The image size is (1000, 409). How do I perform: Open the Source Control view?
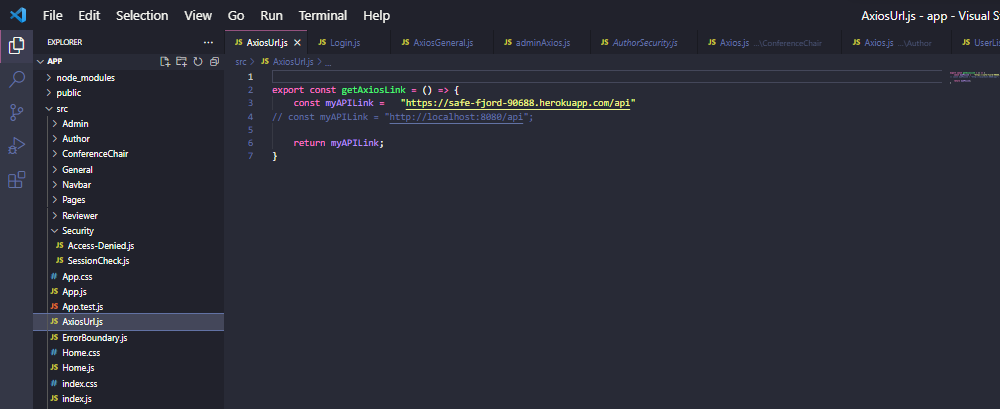[x=17, y=113]
